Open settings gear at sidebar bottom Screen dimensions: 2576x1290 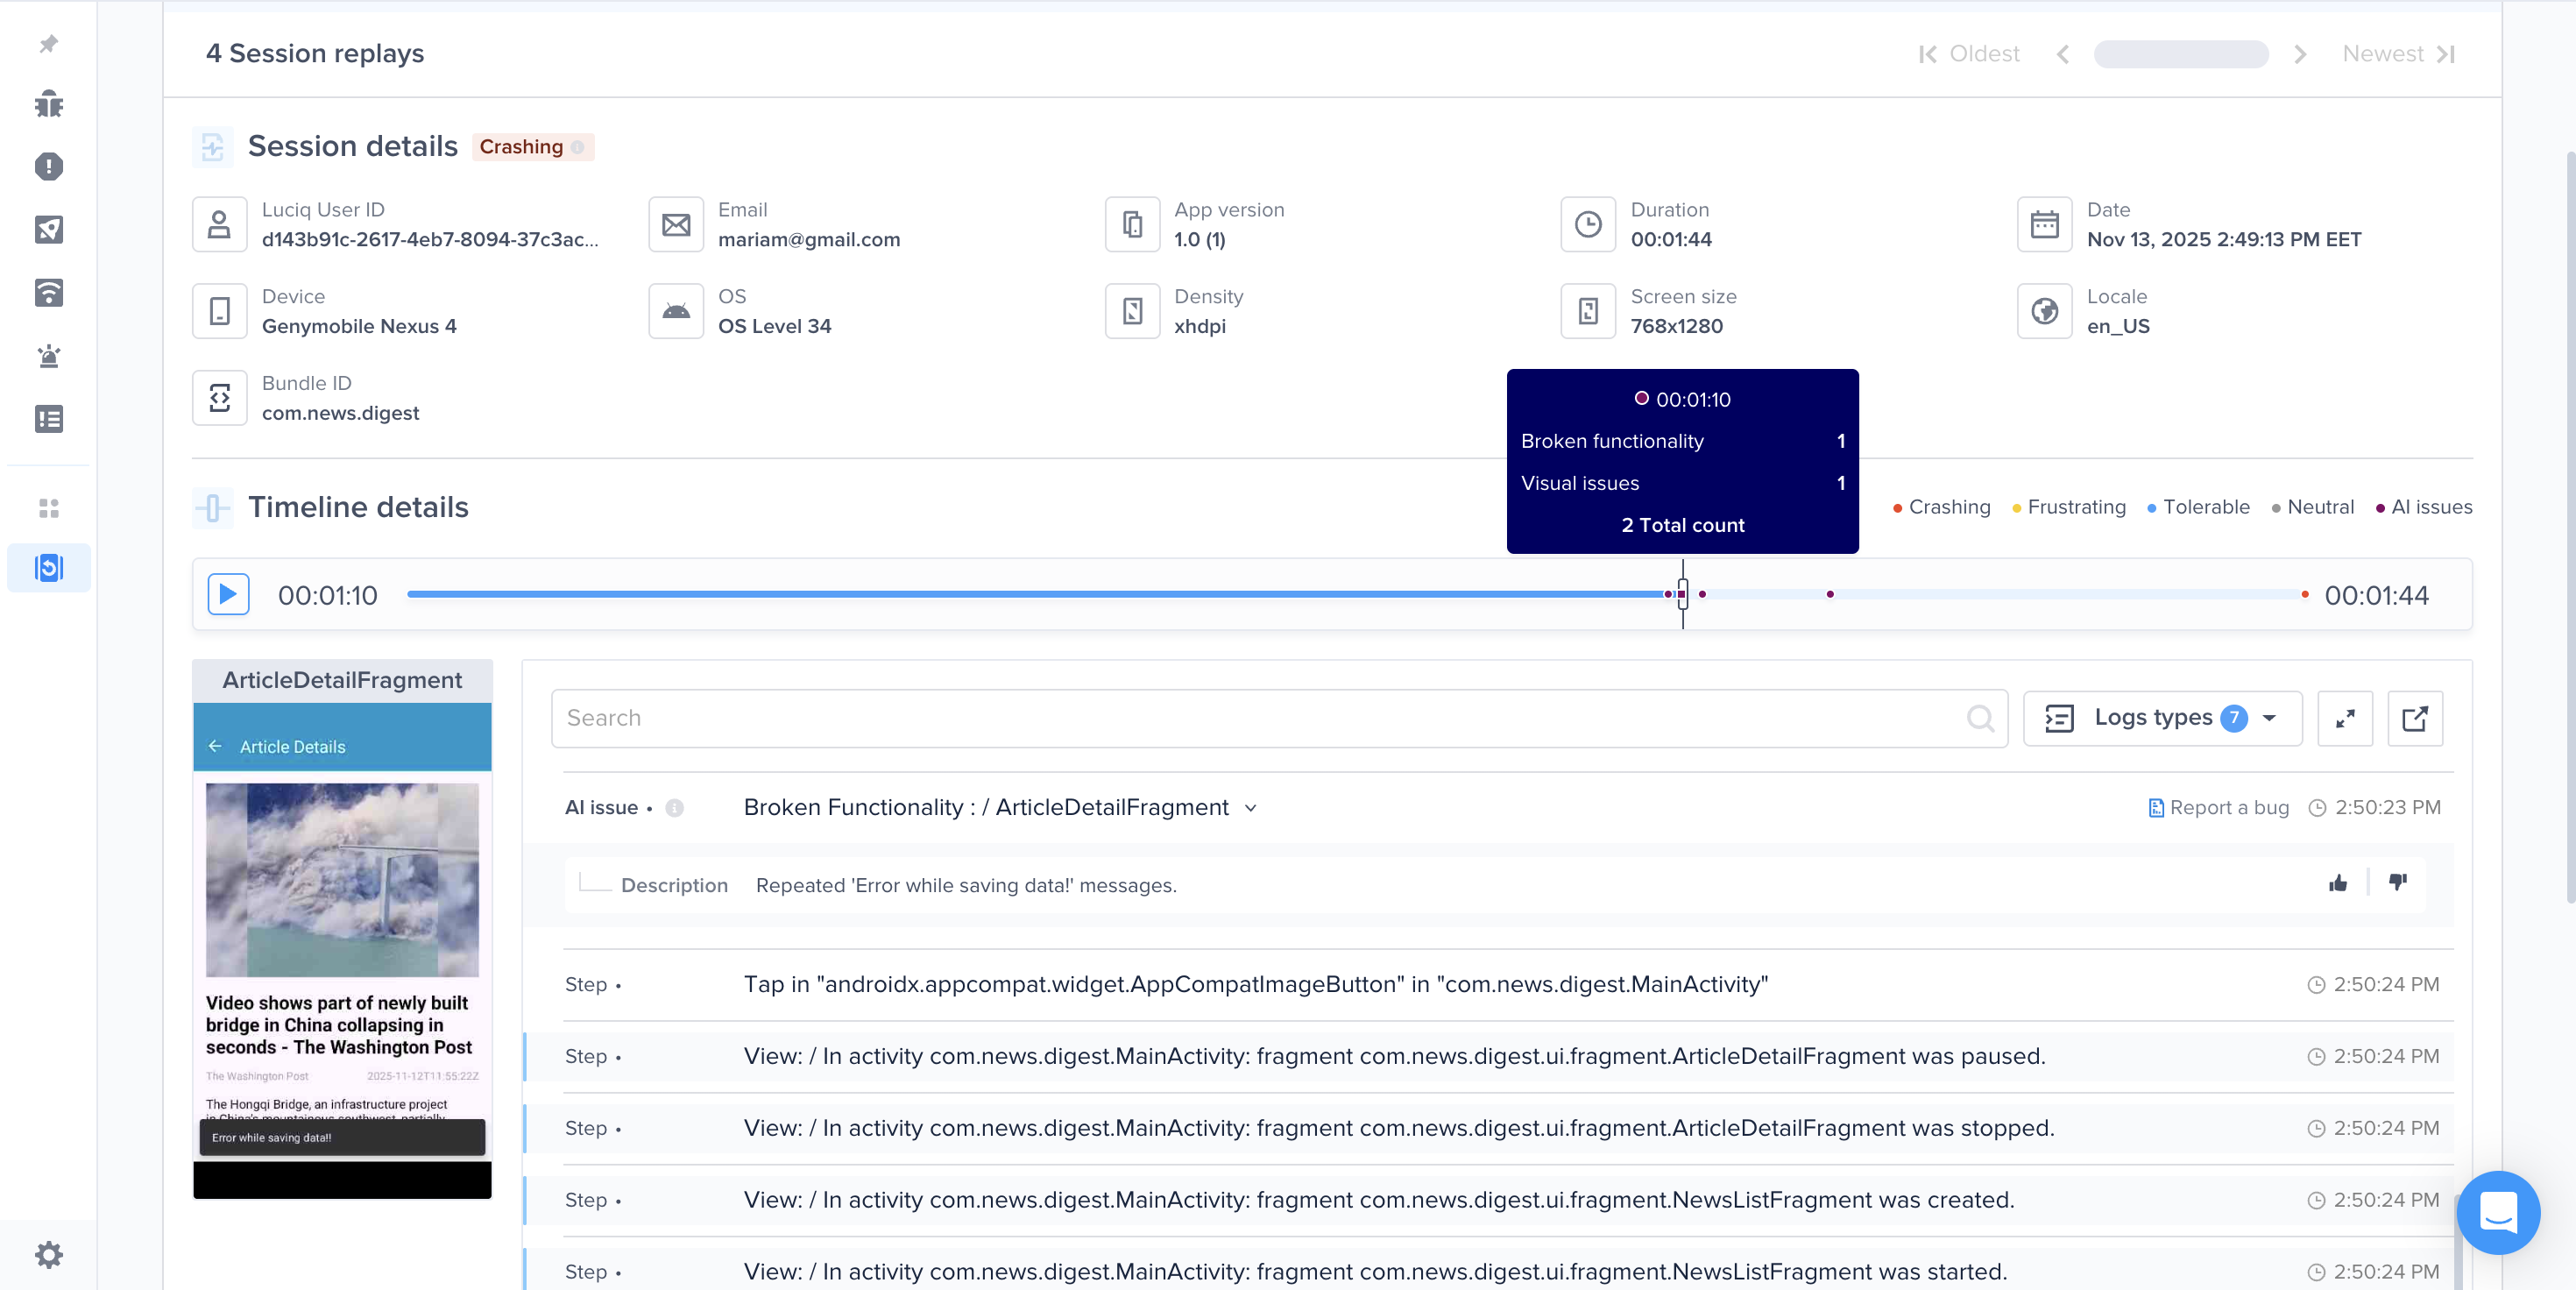coord(48,1254)
